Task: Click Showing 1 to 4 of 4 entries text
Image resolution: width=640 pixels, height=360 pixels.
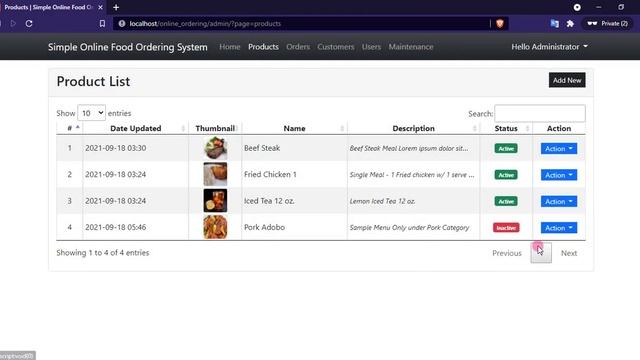Action: pyautogui.click(x=103, y=253)
